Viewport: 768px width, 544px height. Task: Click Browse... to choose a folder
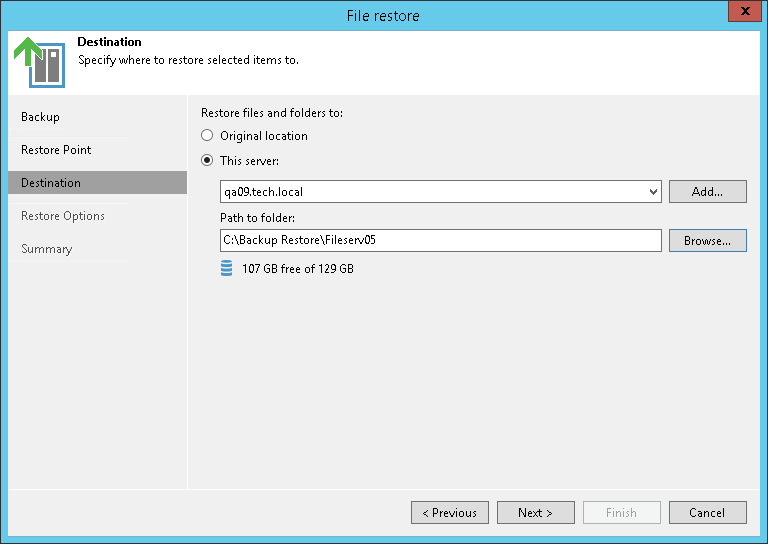707,240
